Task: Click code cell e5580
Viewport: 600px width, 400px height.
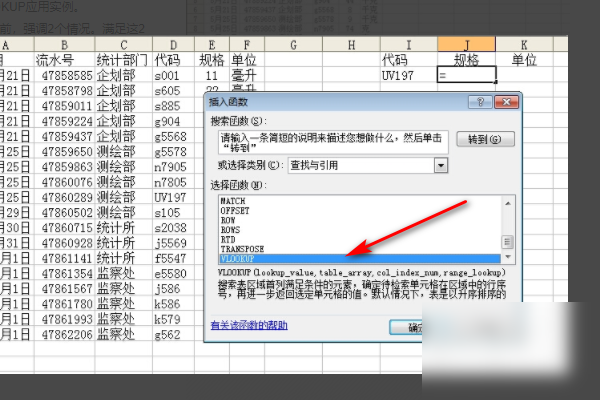Action: (x=173, y=273)
